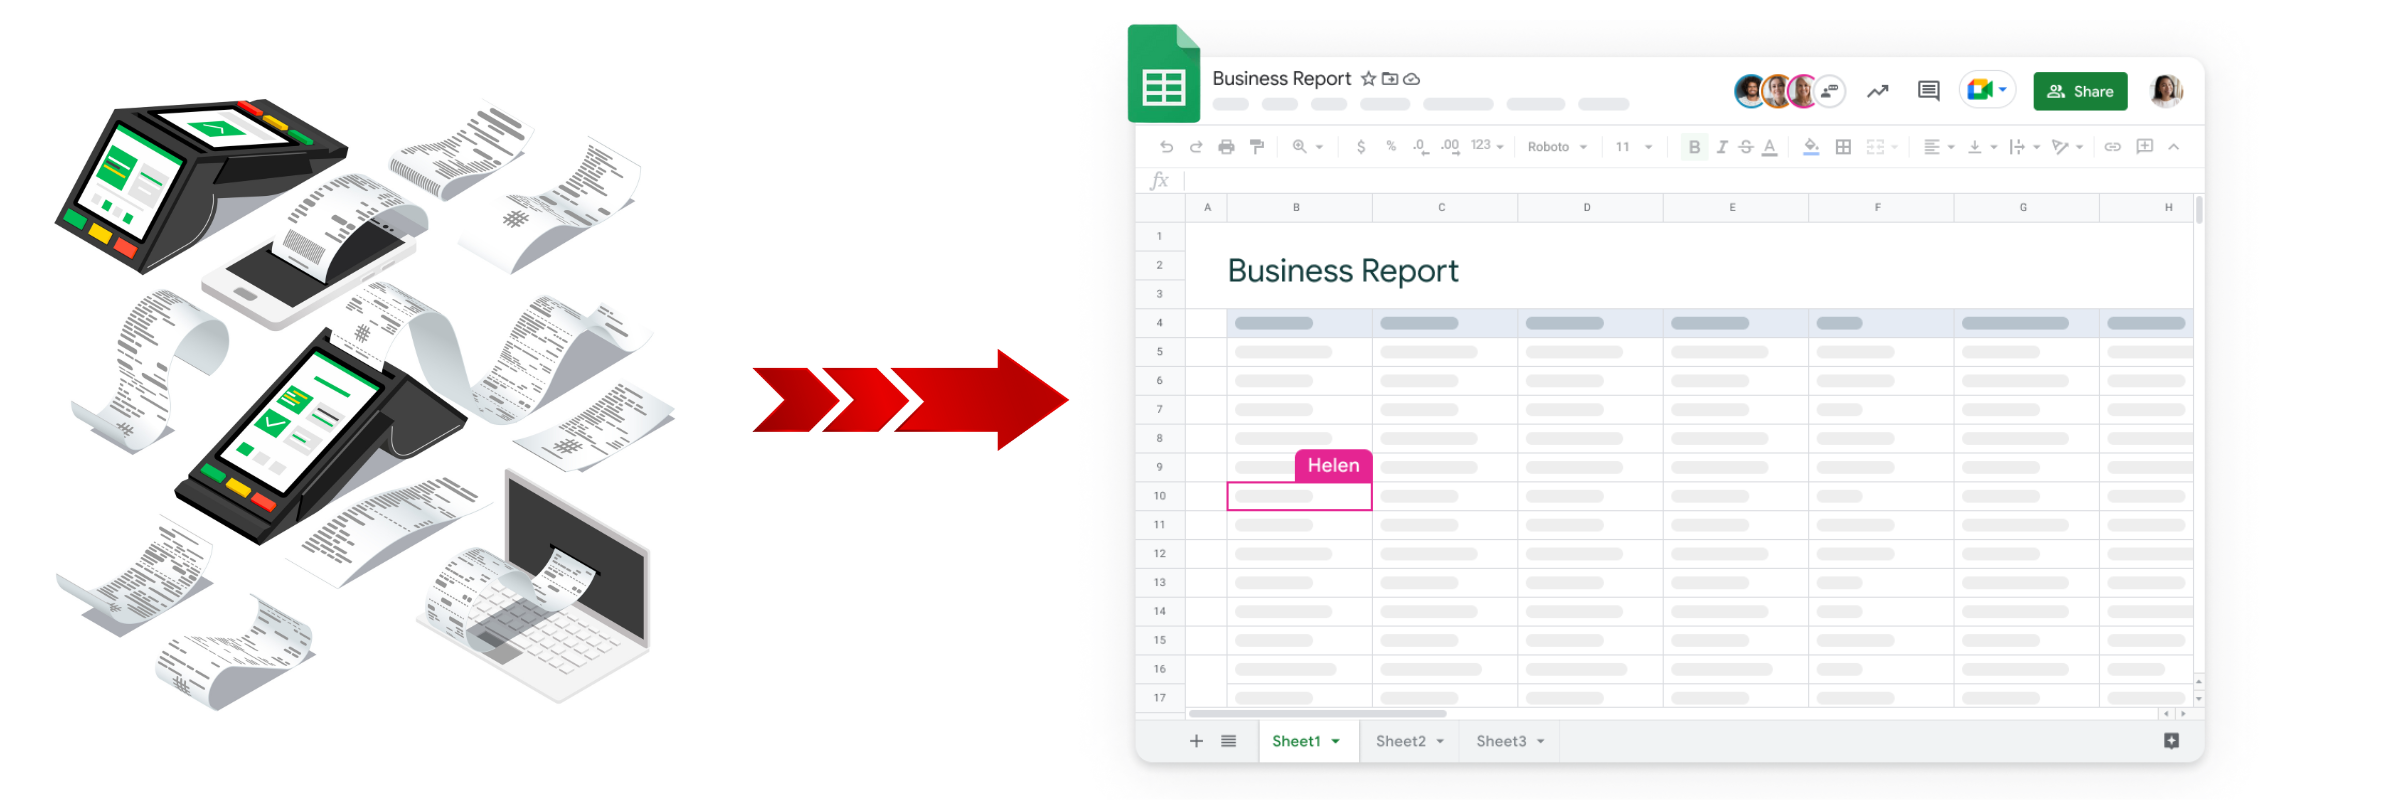Select column E header
2400x800 pixels.
1735,207
